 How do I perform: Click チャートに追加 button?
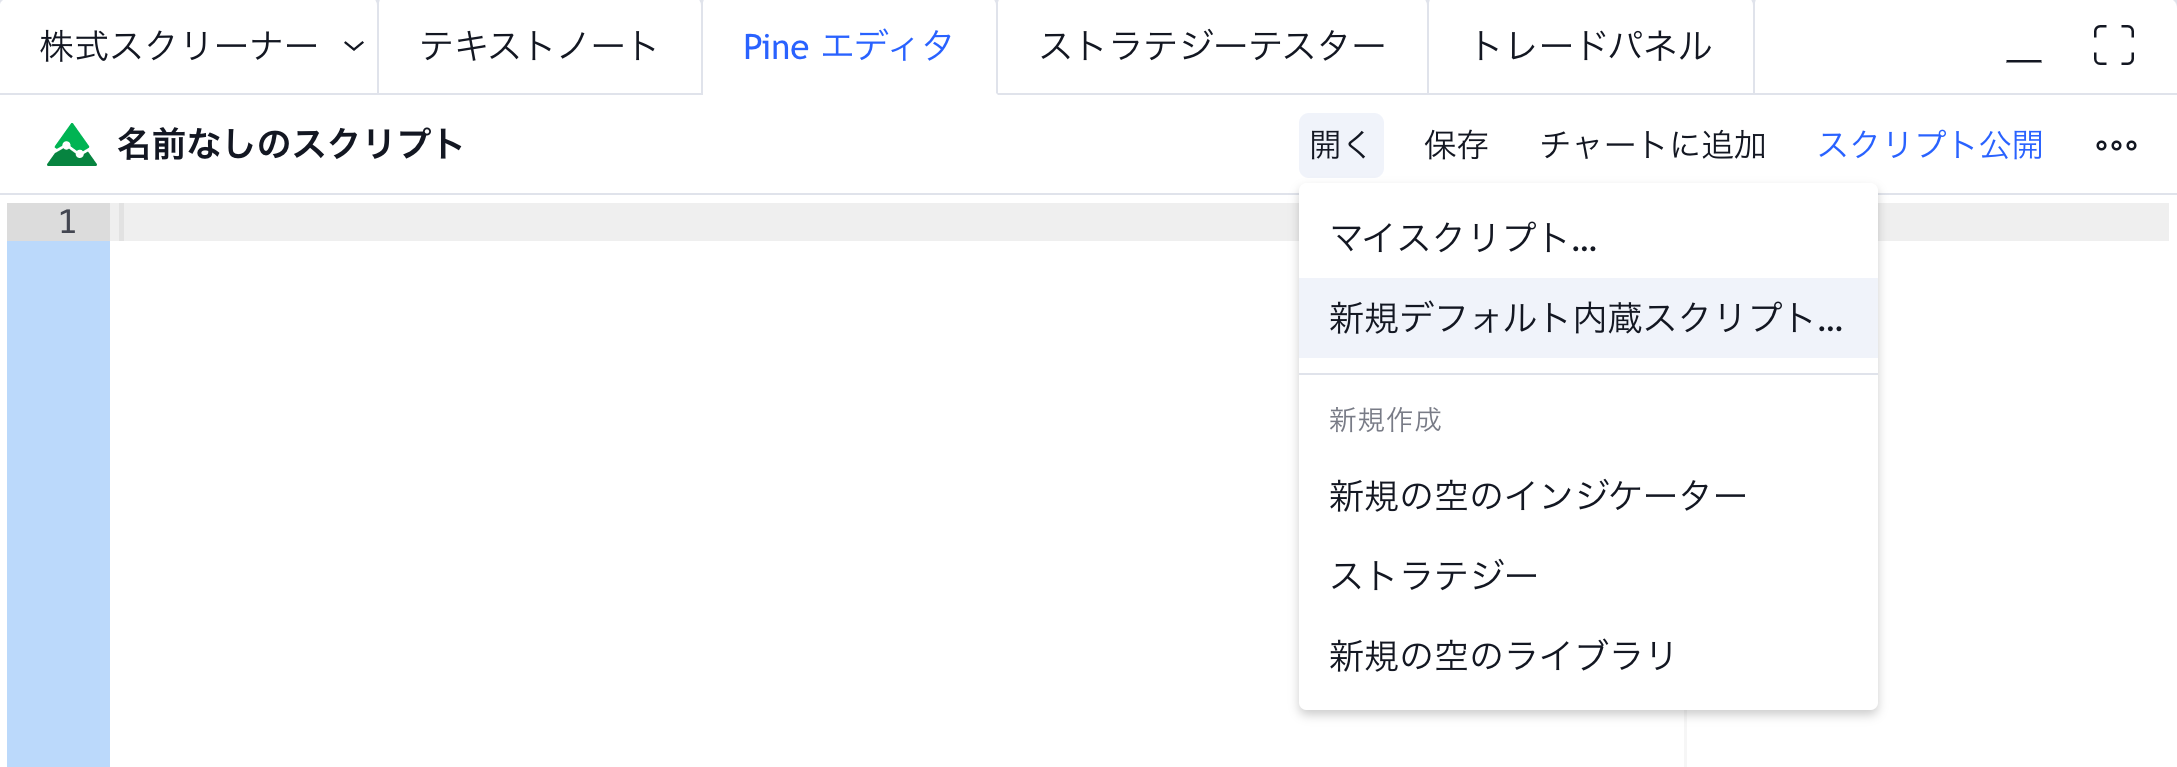pyautogui.click(x=1653, y=145)
